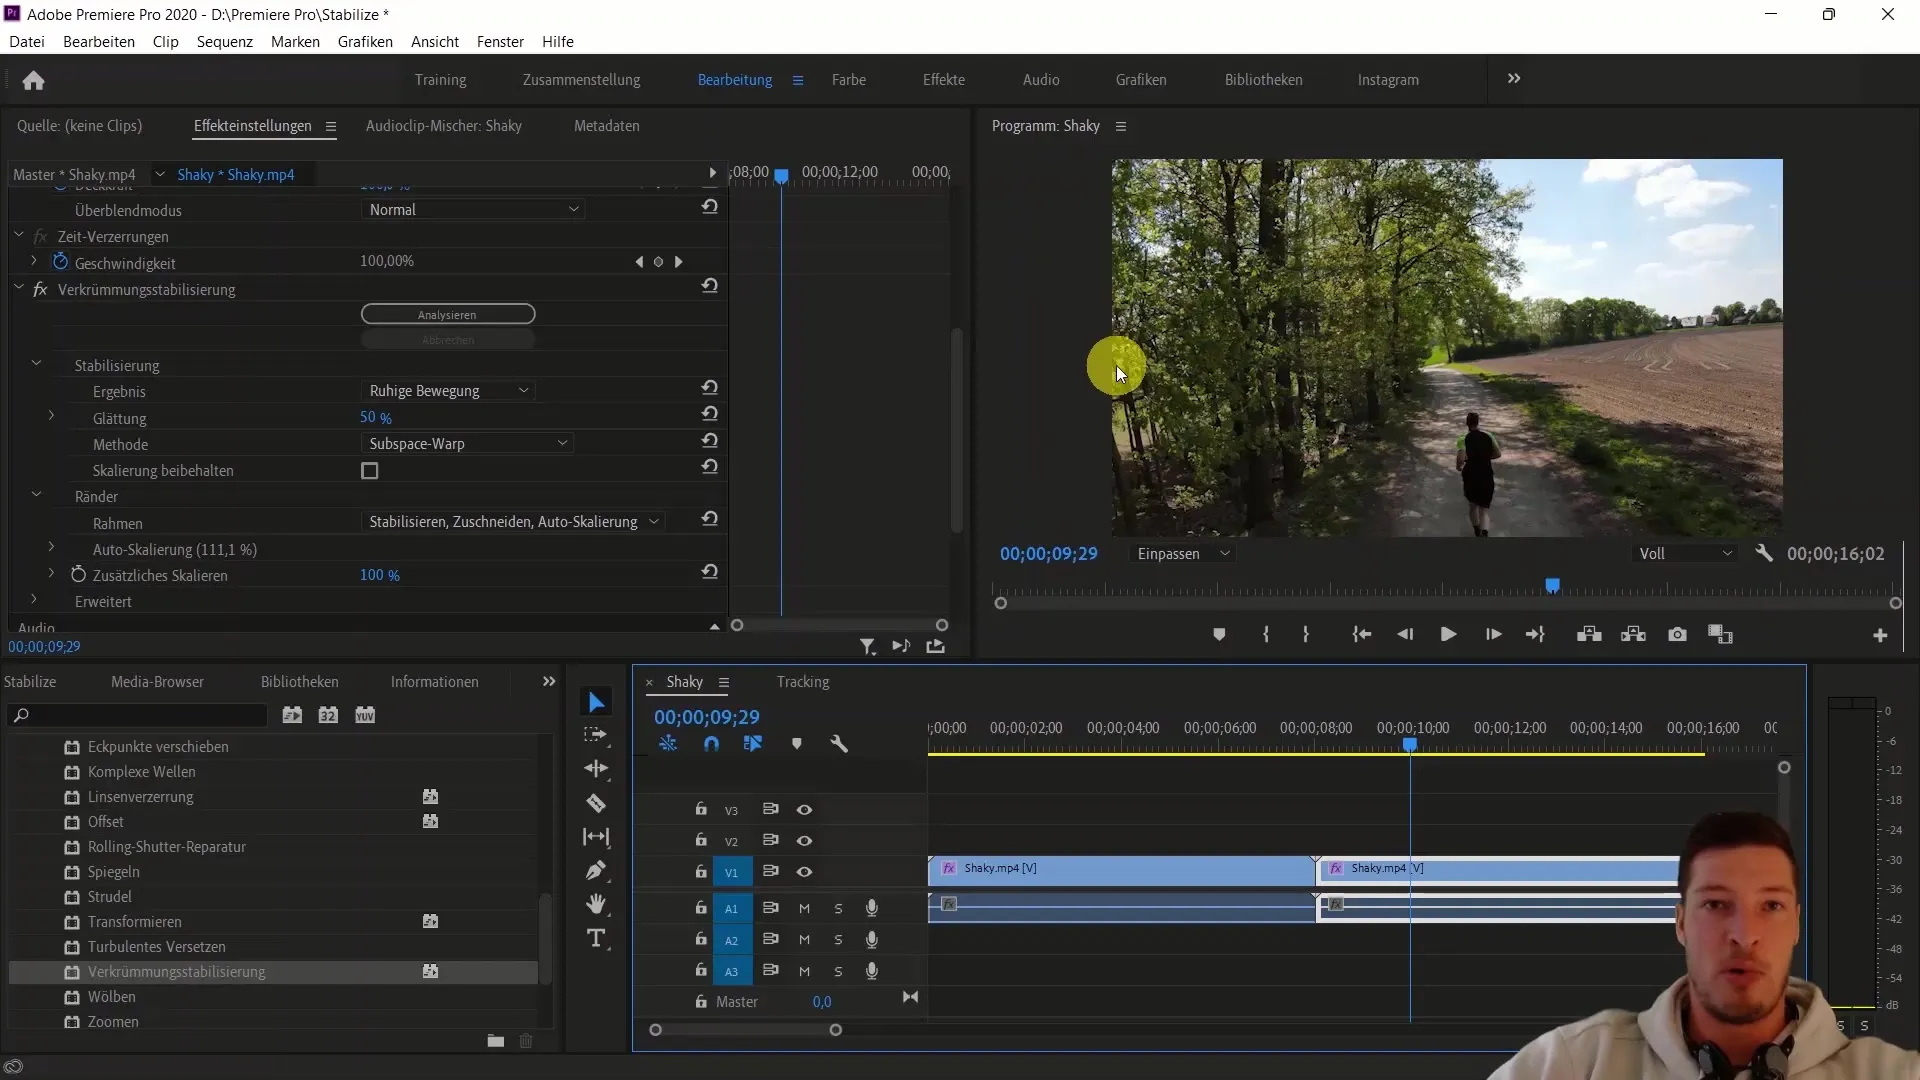Click the timeline playhead marker
Screen dimensions: 1920x1080
click(x=1410, y=745)
